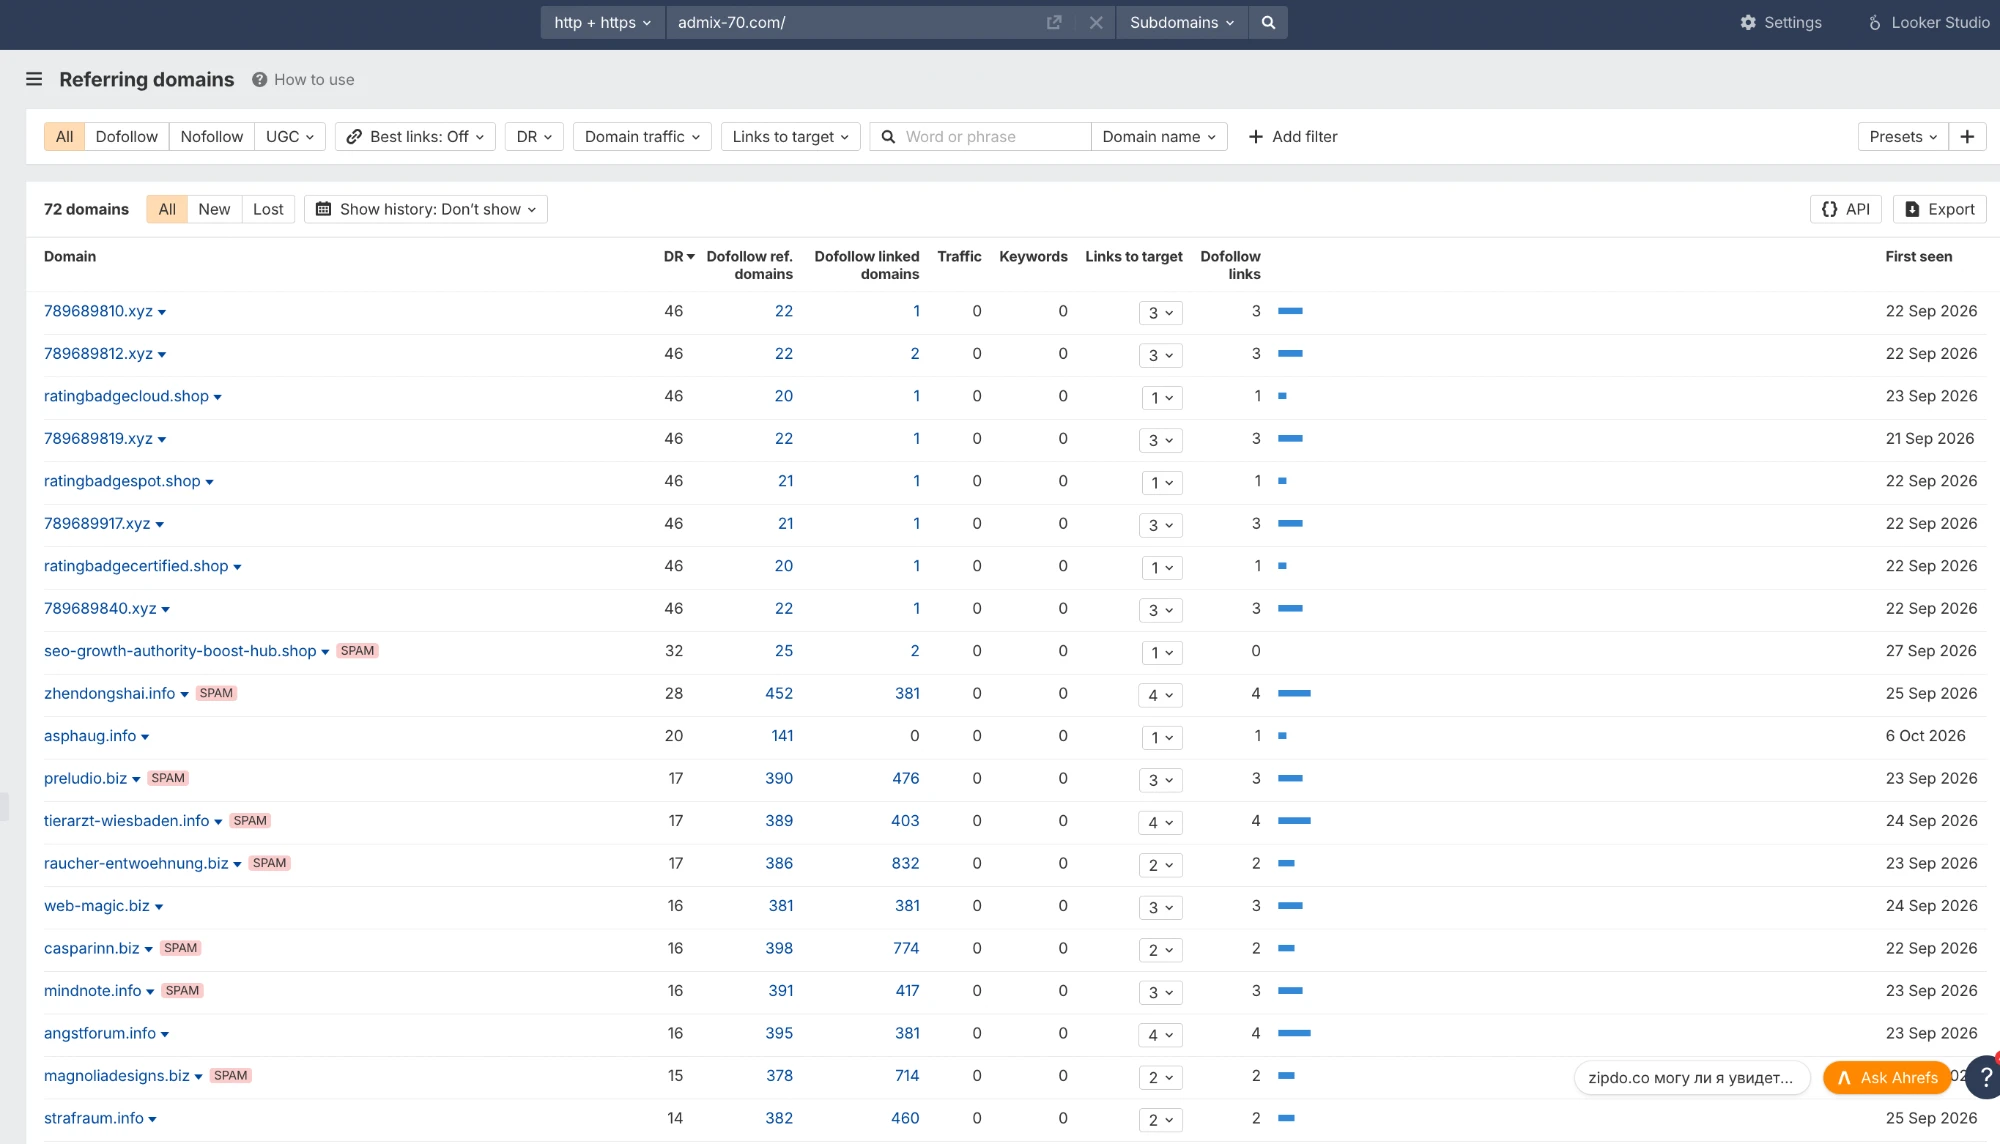Screen dimensions: 2000x1144
Task: Open raucher-entwoehnung.biz domain link
Action: [x=136, y=863]
